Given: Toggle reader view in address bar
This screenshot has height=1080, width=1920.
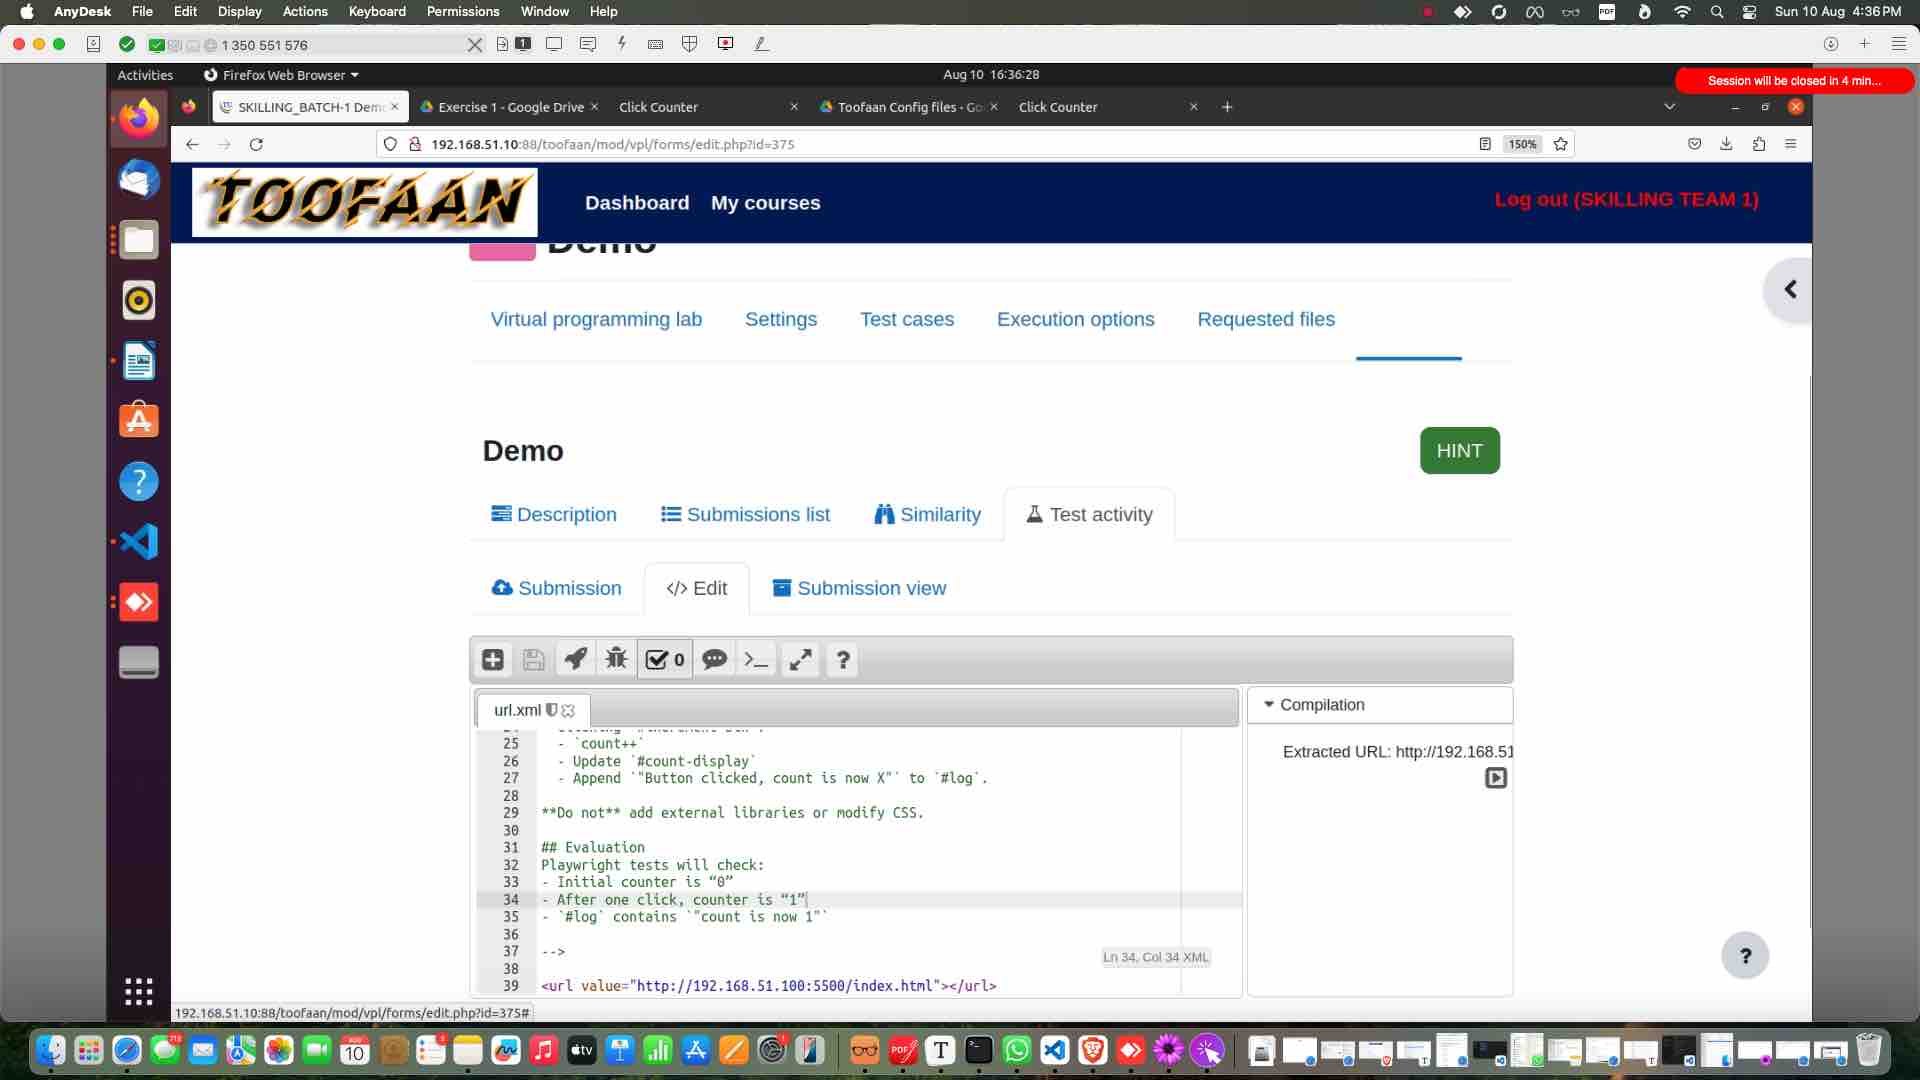Looking at the screenshot, I should click(1485, 144).
